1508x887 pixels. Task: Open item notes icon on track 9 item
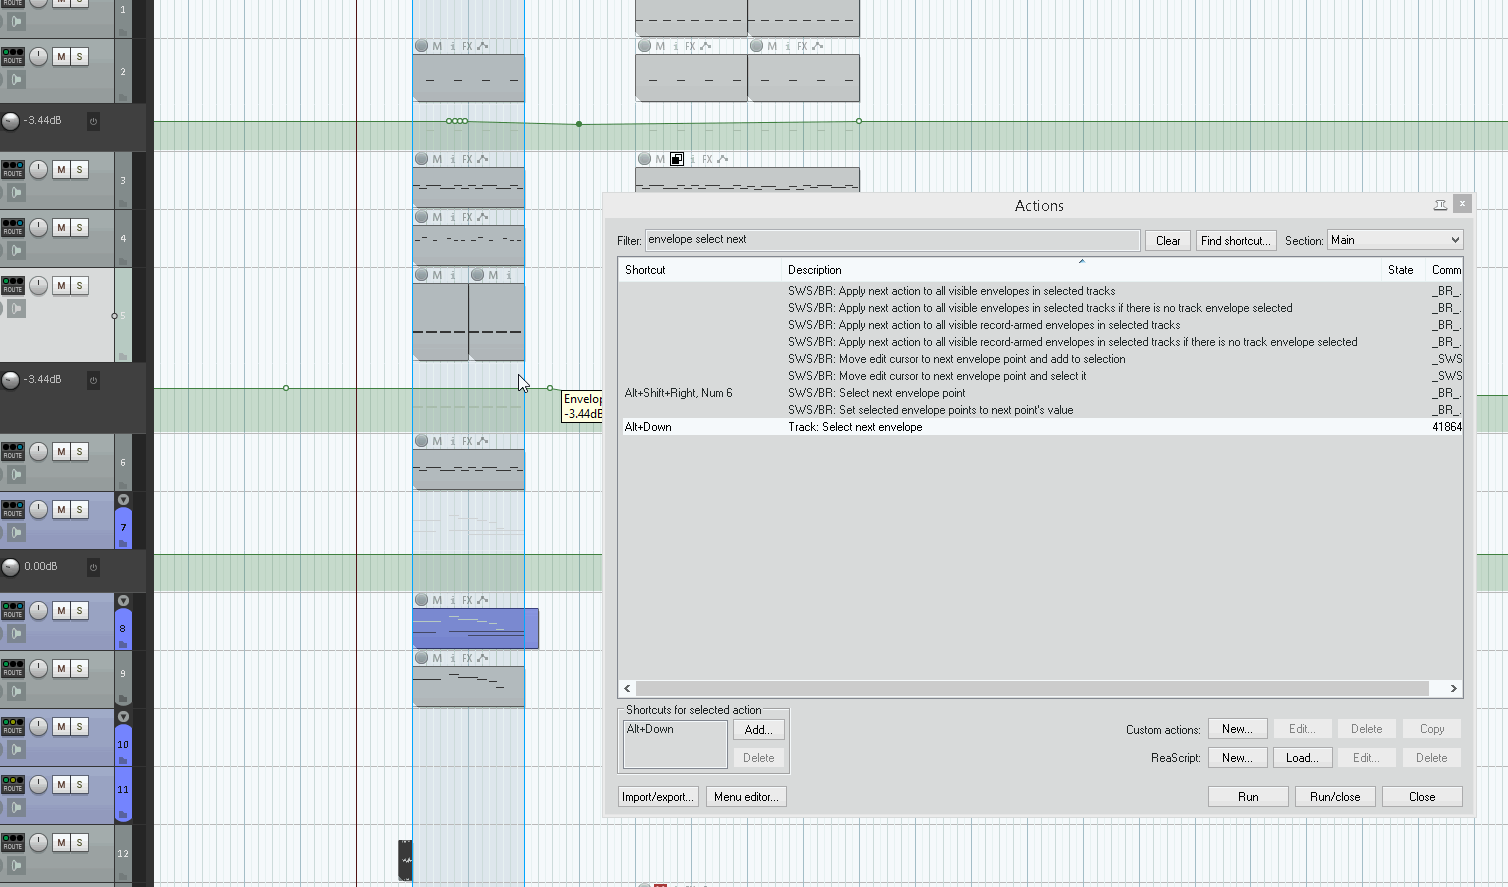pyautogui.click(x=453, y=658)
